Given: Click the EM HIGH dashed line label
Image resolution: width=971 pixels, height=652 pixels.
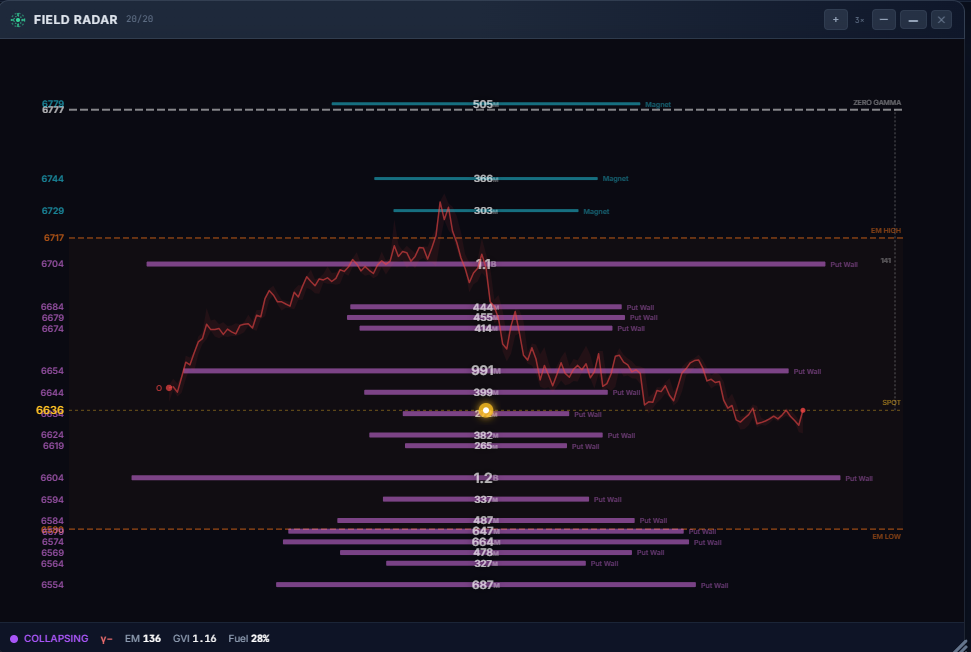Looking at the screenshot, I should [x=886, y=229].
